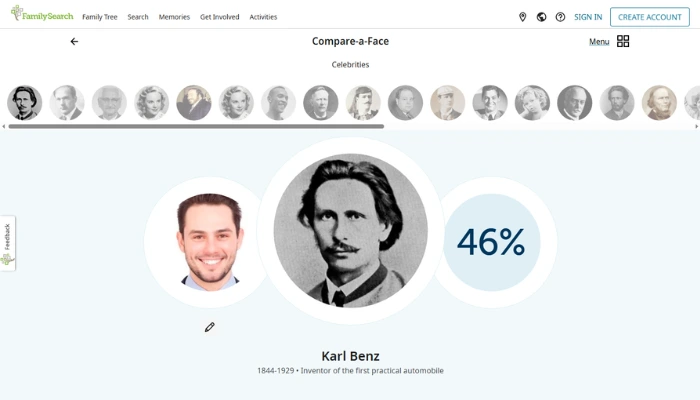
Task: Expand the Memories menu
Action: point(174,17)
